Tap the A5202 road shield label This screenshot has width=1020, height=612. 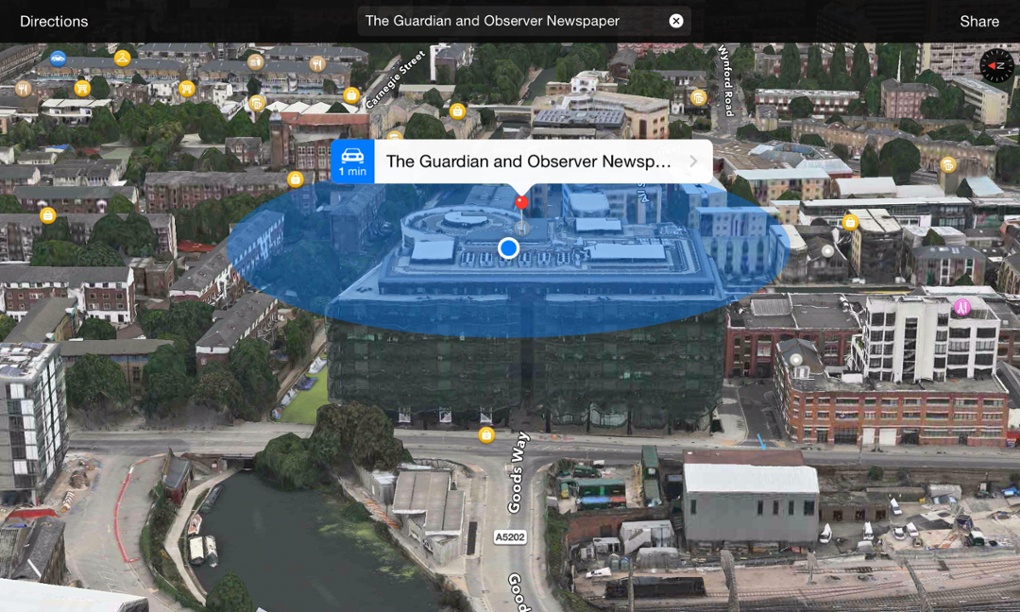tap(510, 537)
